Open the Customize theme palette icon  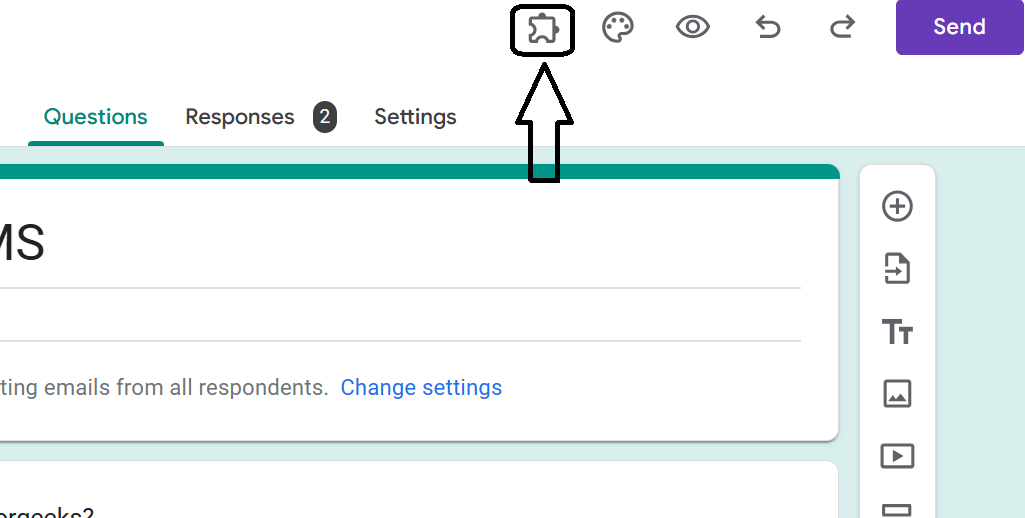pyautogui.click(x=617, y=27)
